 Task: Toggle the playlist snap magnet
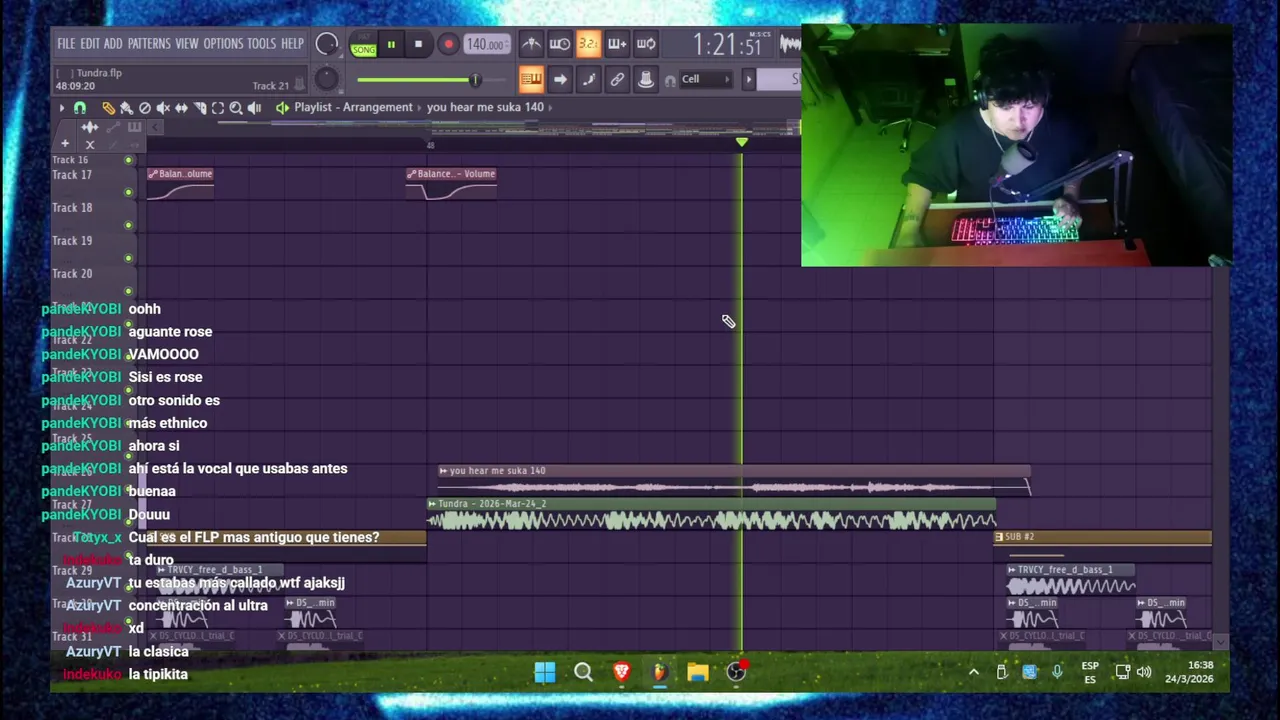point(80,108)
